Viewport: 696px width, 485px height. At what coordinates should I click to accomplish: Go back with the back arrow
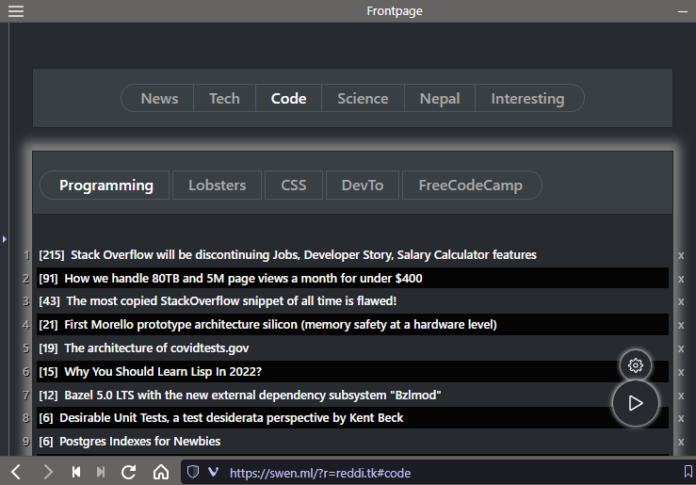[16, 472]
